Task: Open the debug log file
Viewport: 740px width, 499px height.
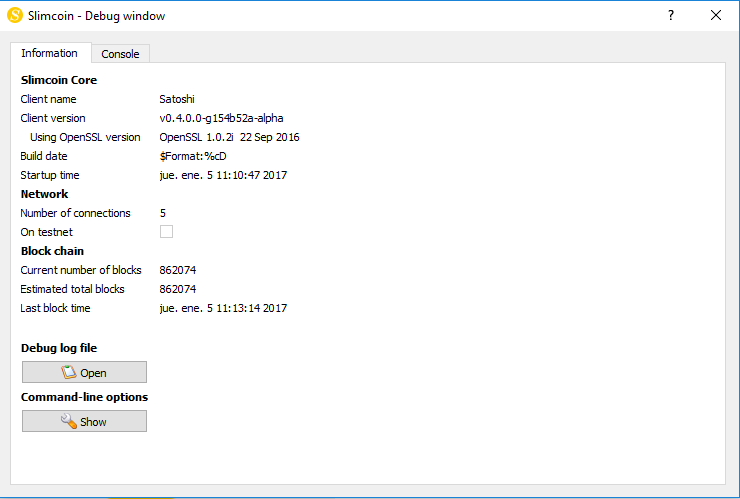Action: point(84,372)
